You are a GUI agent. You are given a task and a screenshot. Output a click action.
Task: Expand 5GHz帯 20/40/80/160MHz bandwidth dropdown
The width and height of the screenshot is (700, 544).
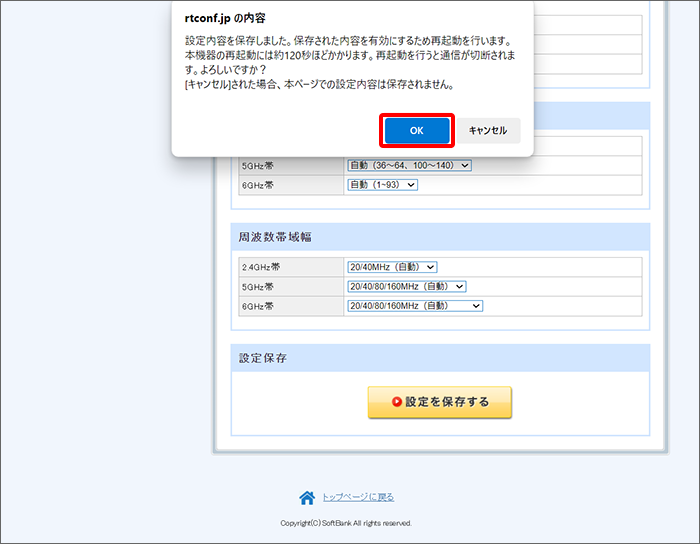point(406,286)
